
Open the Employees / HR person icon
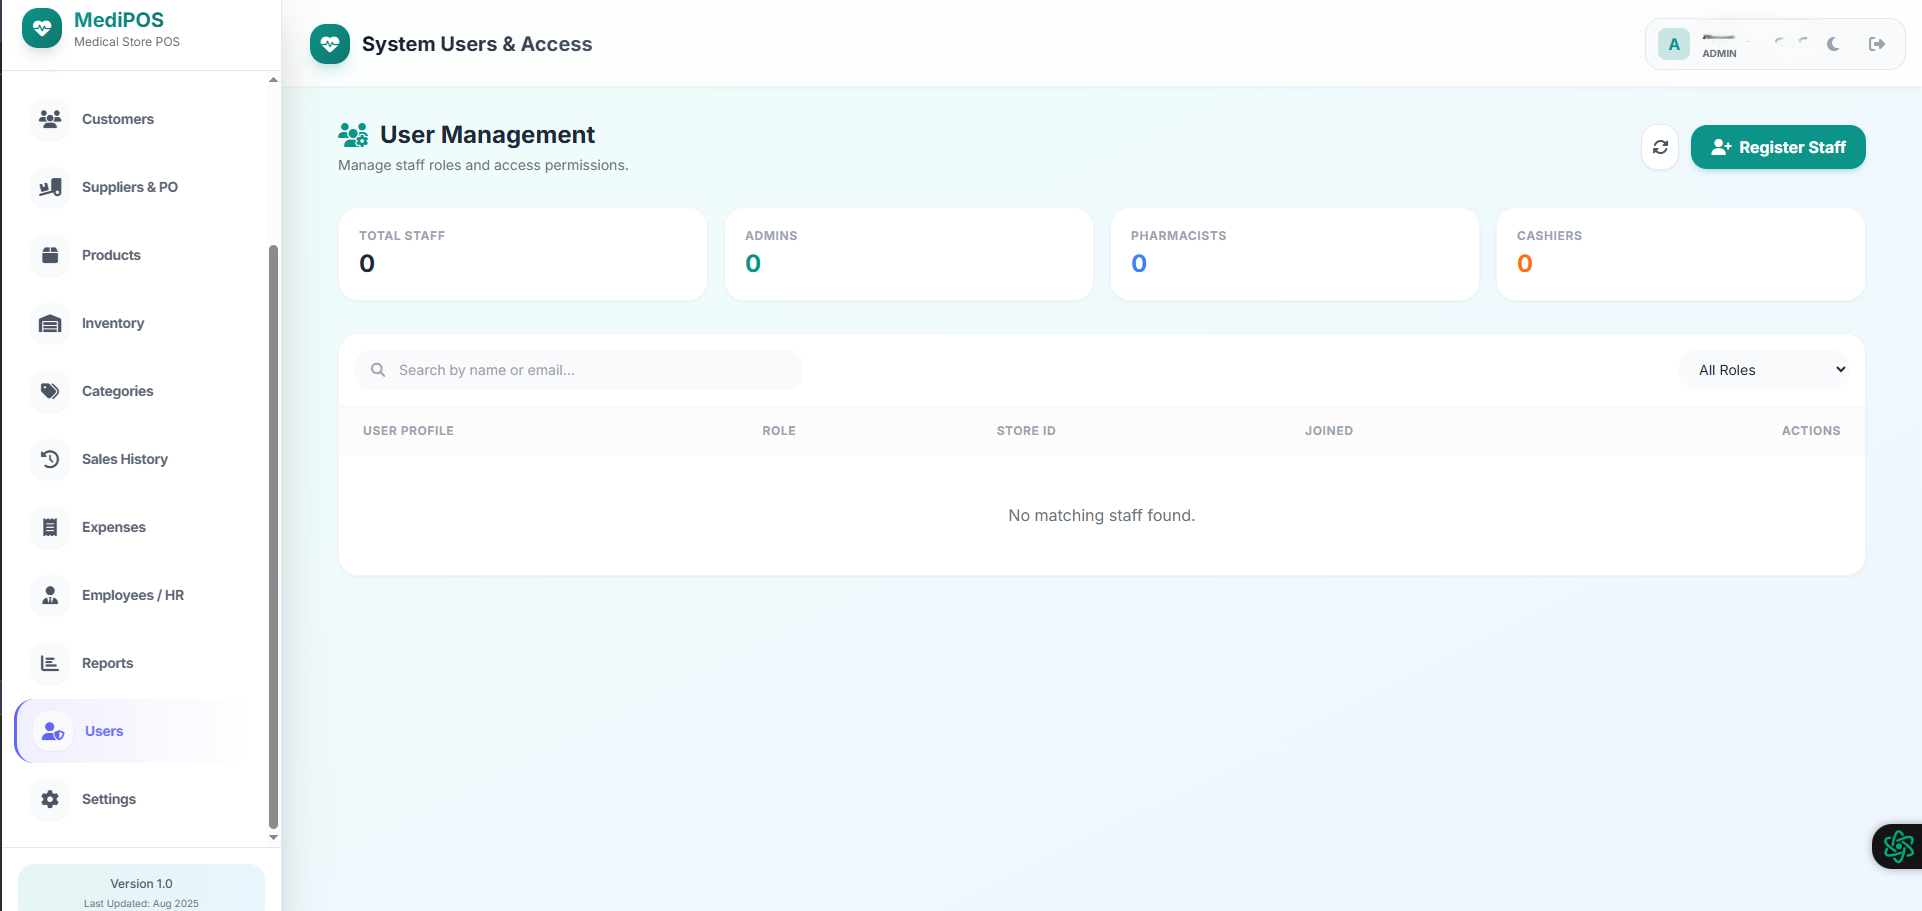tap(50, 595)
